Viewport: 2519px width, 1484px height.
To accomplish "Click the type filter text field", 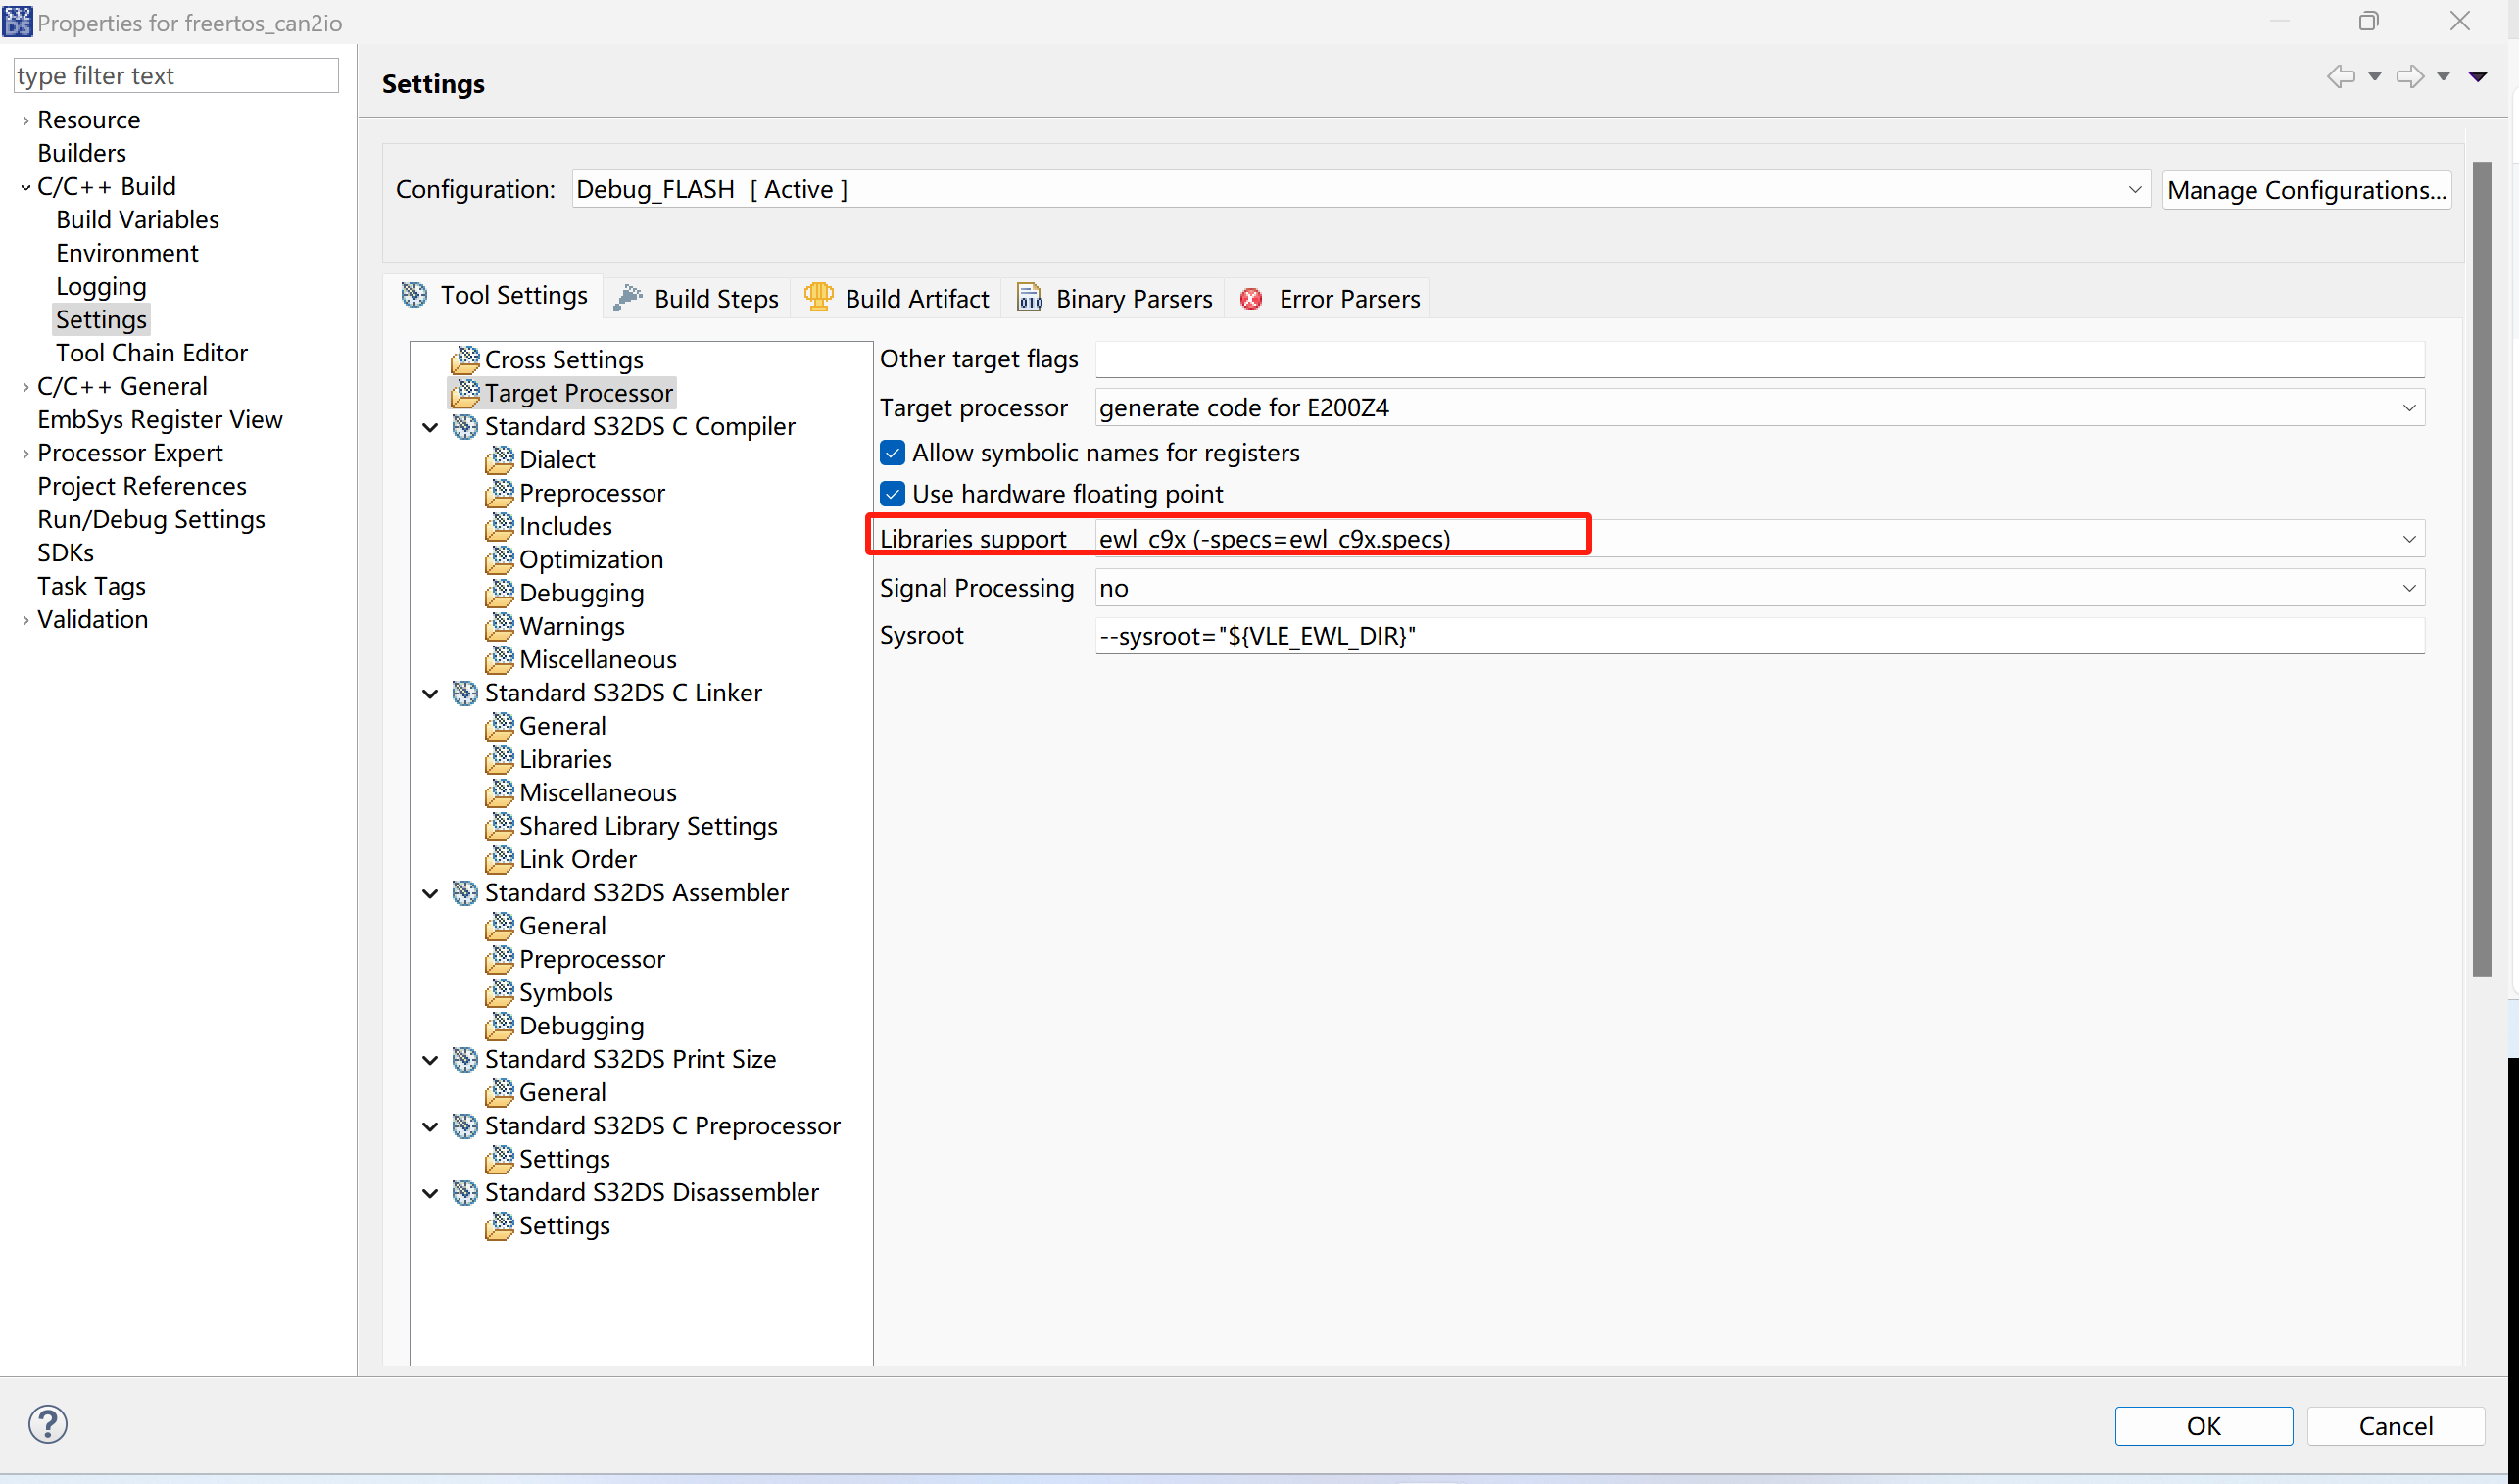I will (176, 76).
